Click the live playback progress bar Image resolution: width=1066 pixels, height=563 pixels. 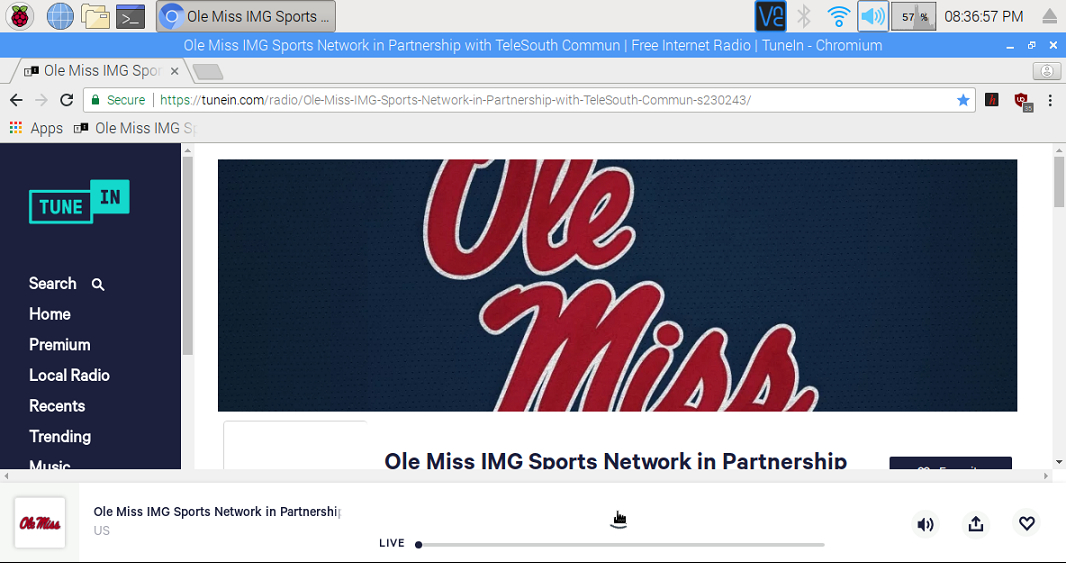coord(620,545)
